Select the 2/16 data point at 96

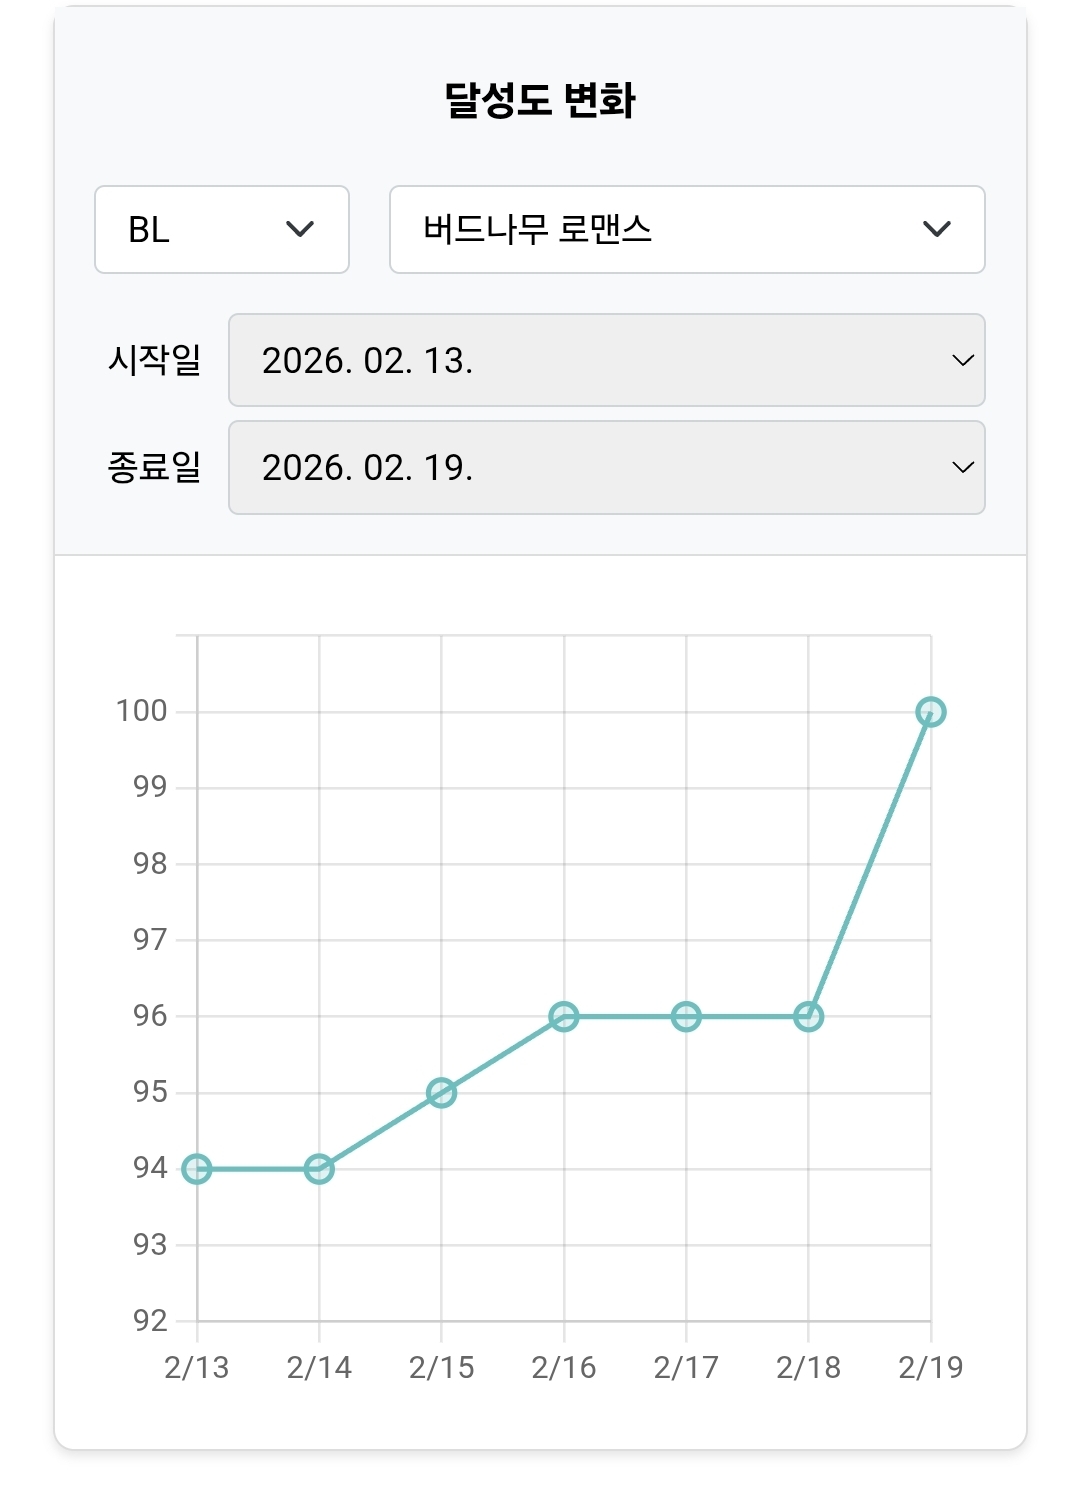564,1016
